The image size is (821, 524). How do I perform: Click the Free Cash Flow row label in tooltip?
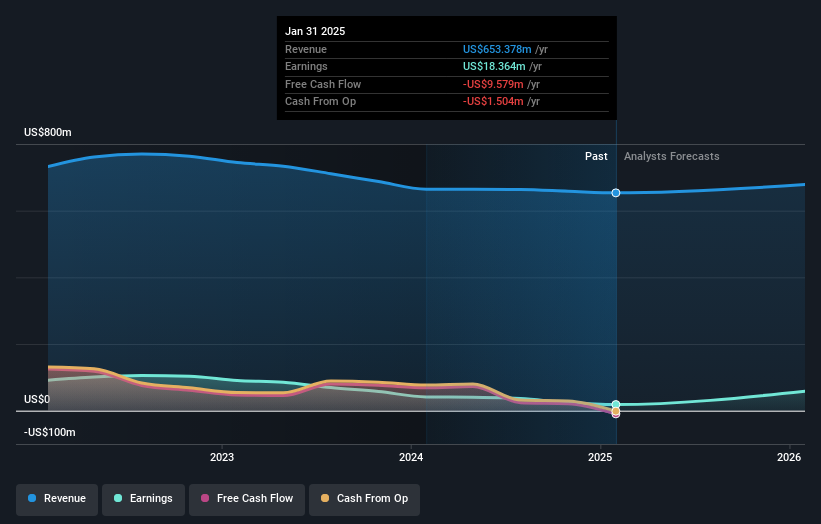pyautogui.click(x=323, y=84)
